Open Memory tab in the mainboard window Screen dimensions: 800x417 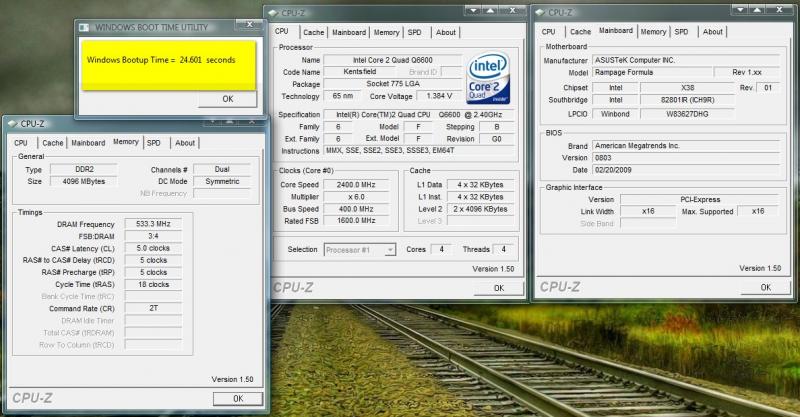[653, 32]
